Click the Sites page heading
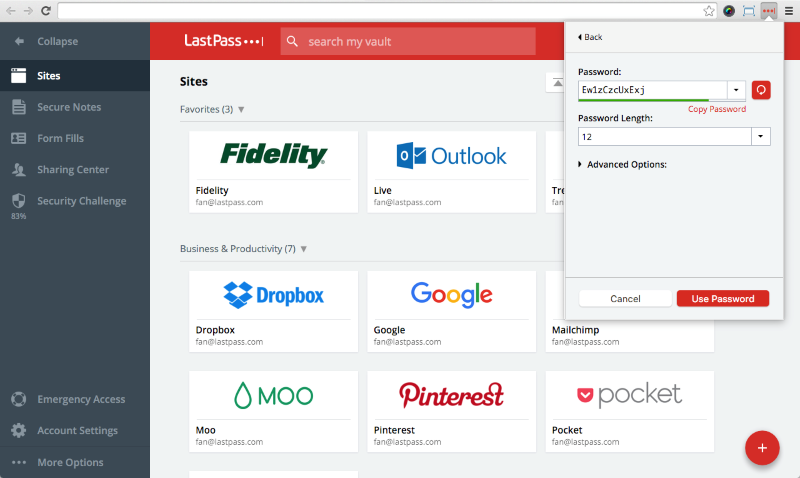The height and width of the screenshot is (478, 800). [193, 82]
